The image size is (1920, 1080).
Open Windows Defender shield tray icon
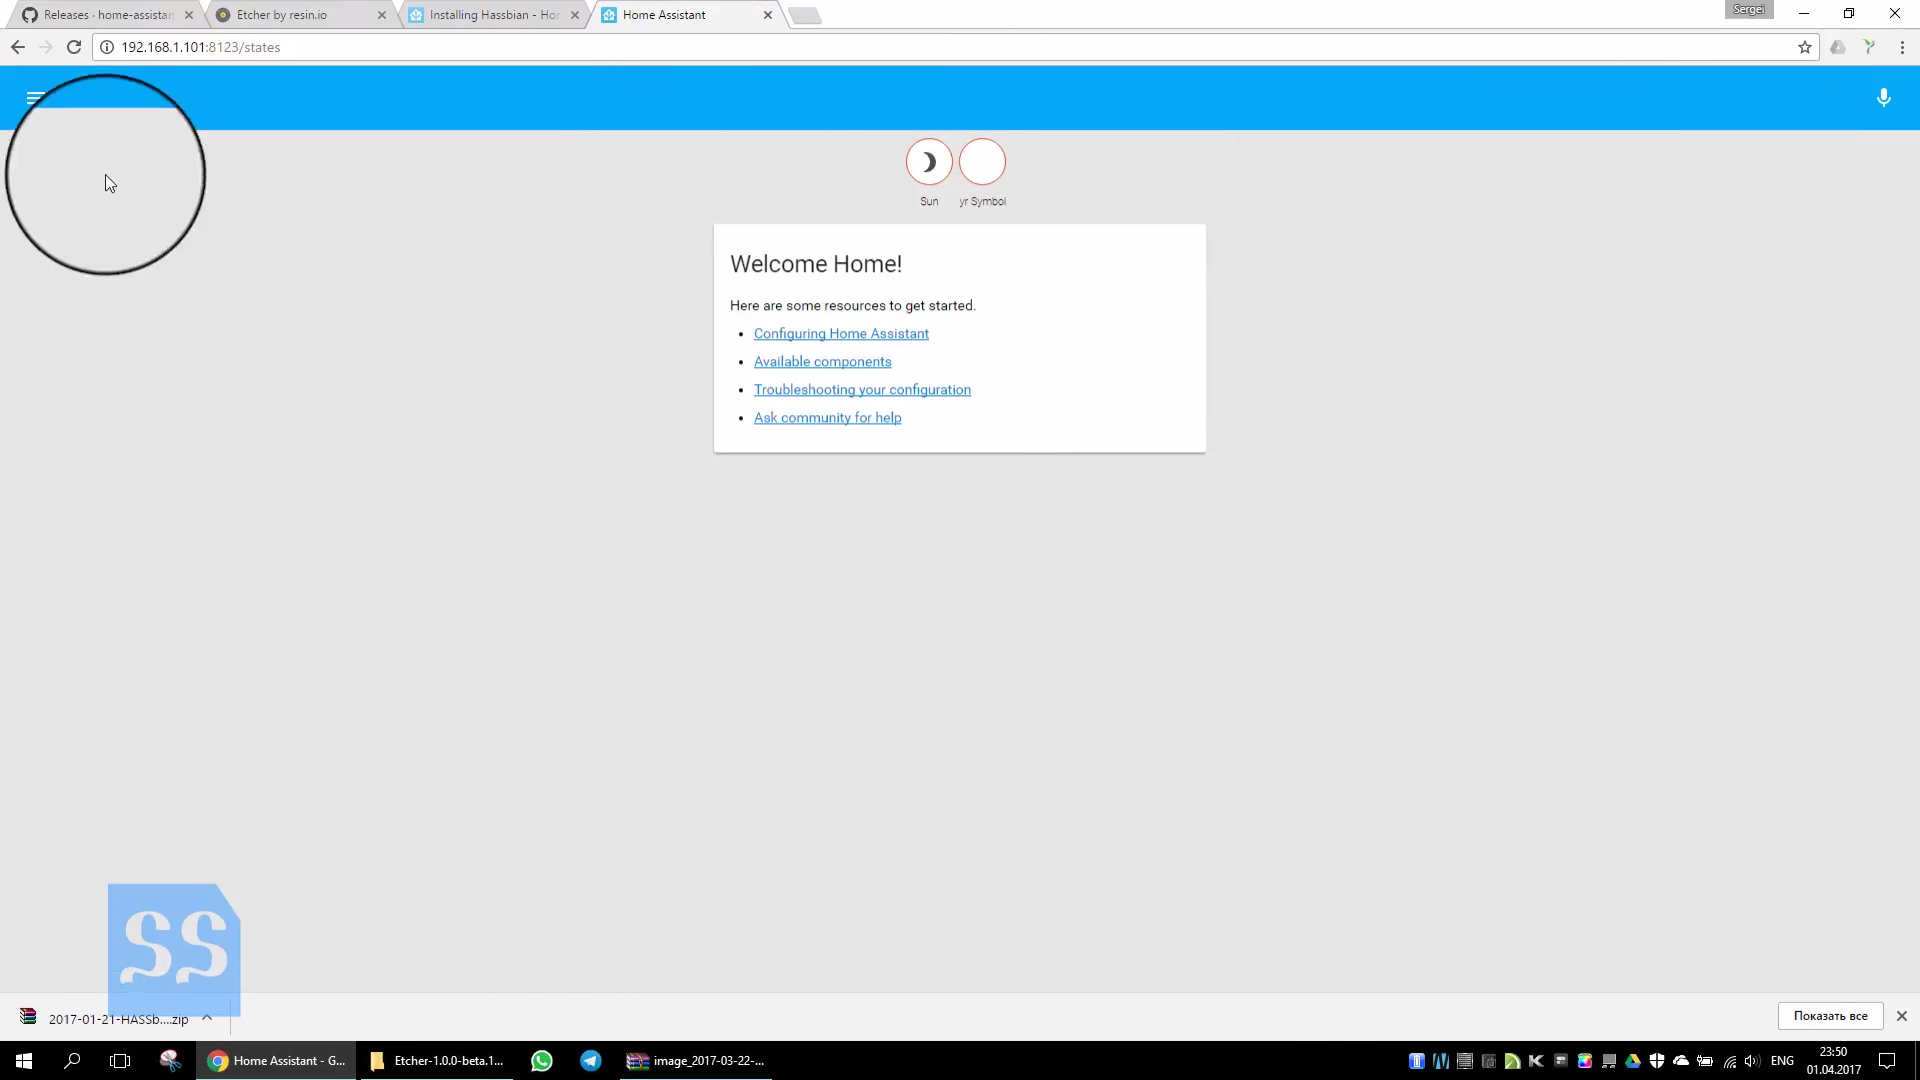click(x=1657, y=1061)
